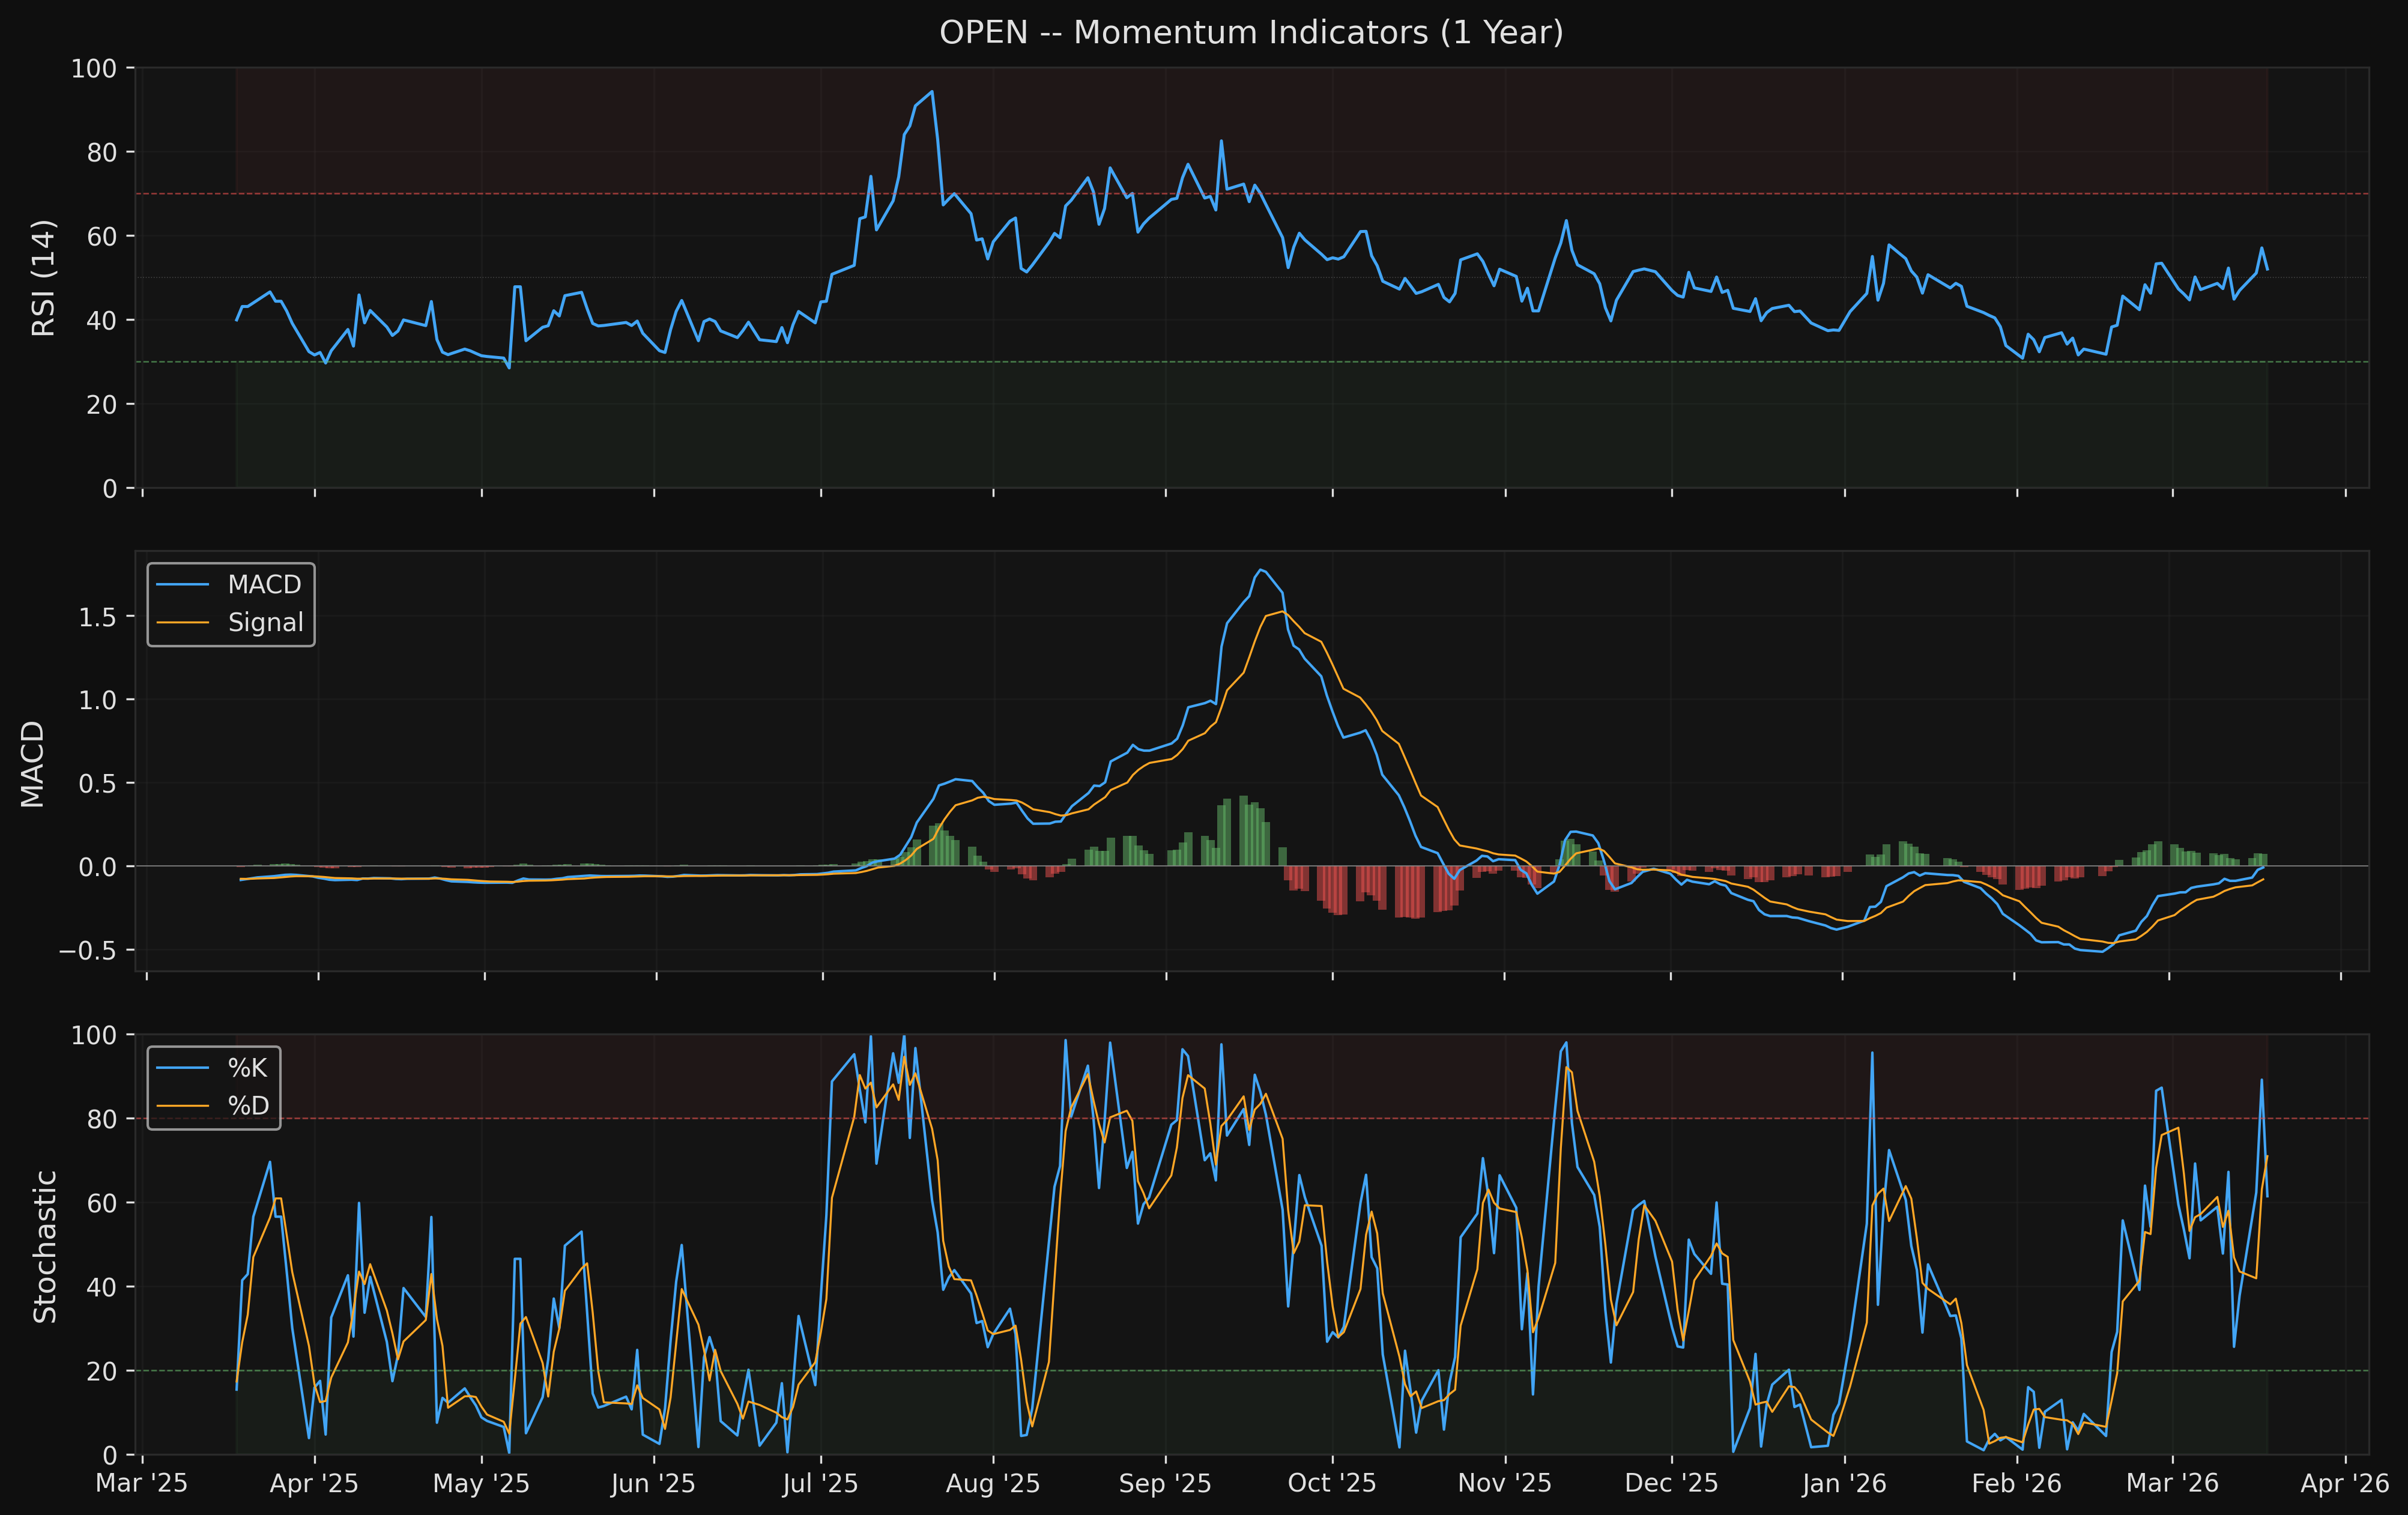Click the Signal legend entry label
The width and height of the screenshot is (2408, 1515).
[265, 623]
